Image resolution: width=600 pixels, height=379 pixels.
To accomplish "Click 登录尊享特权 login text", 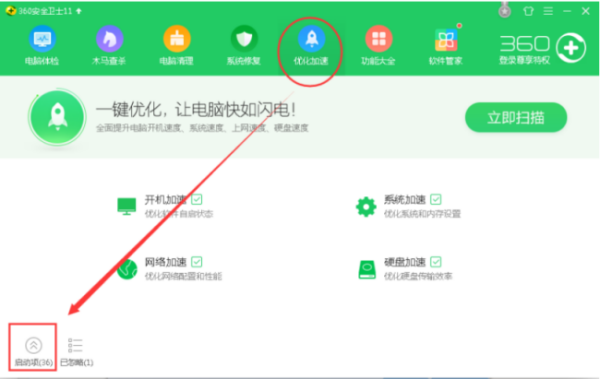I will pyautogui.click(x=524, y=60).
